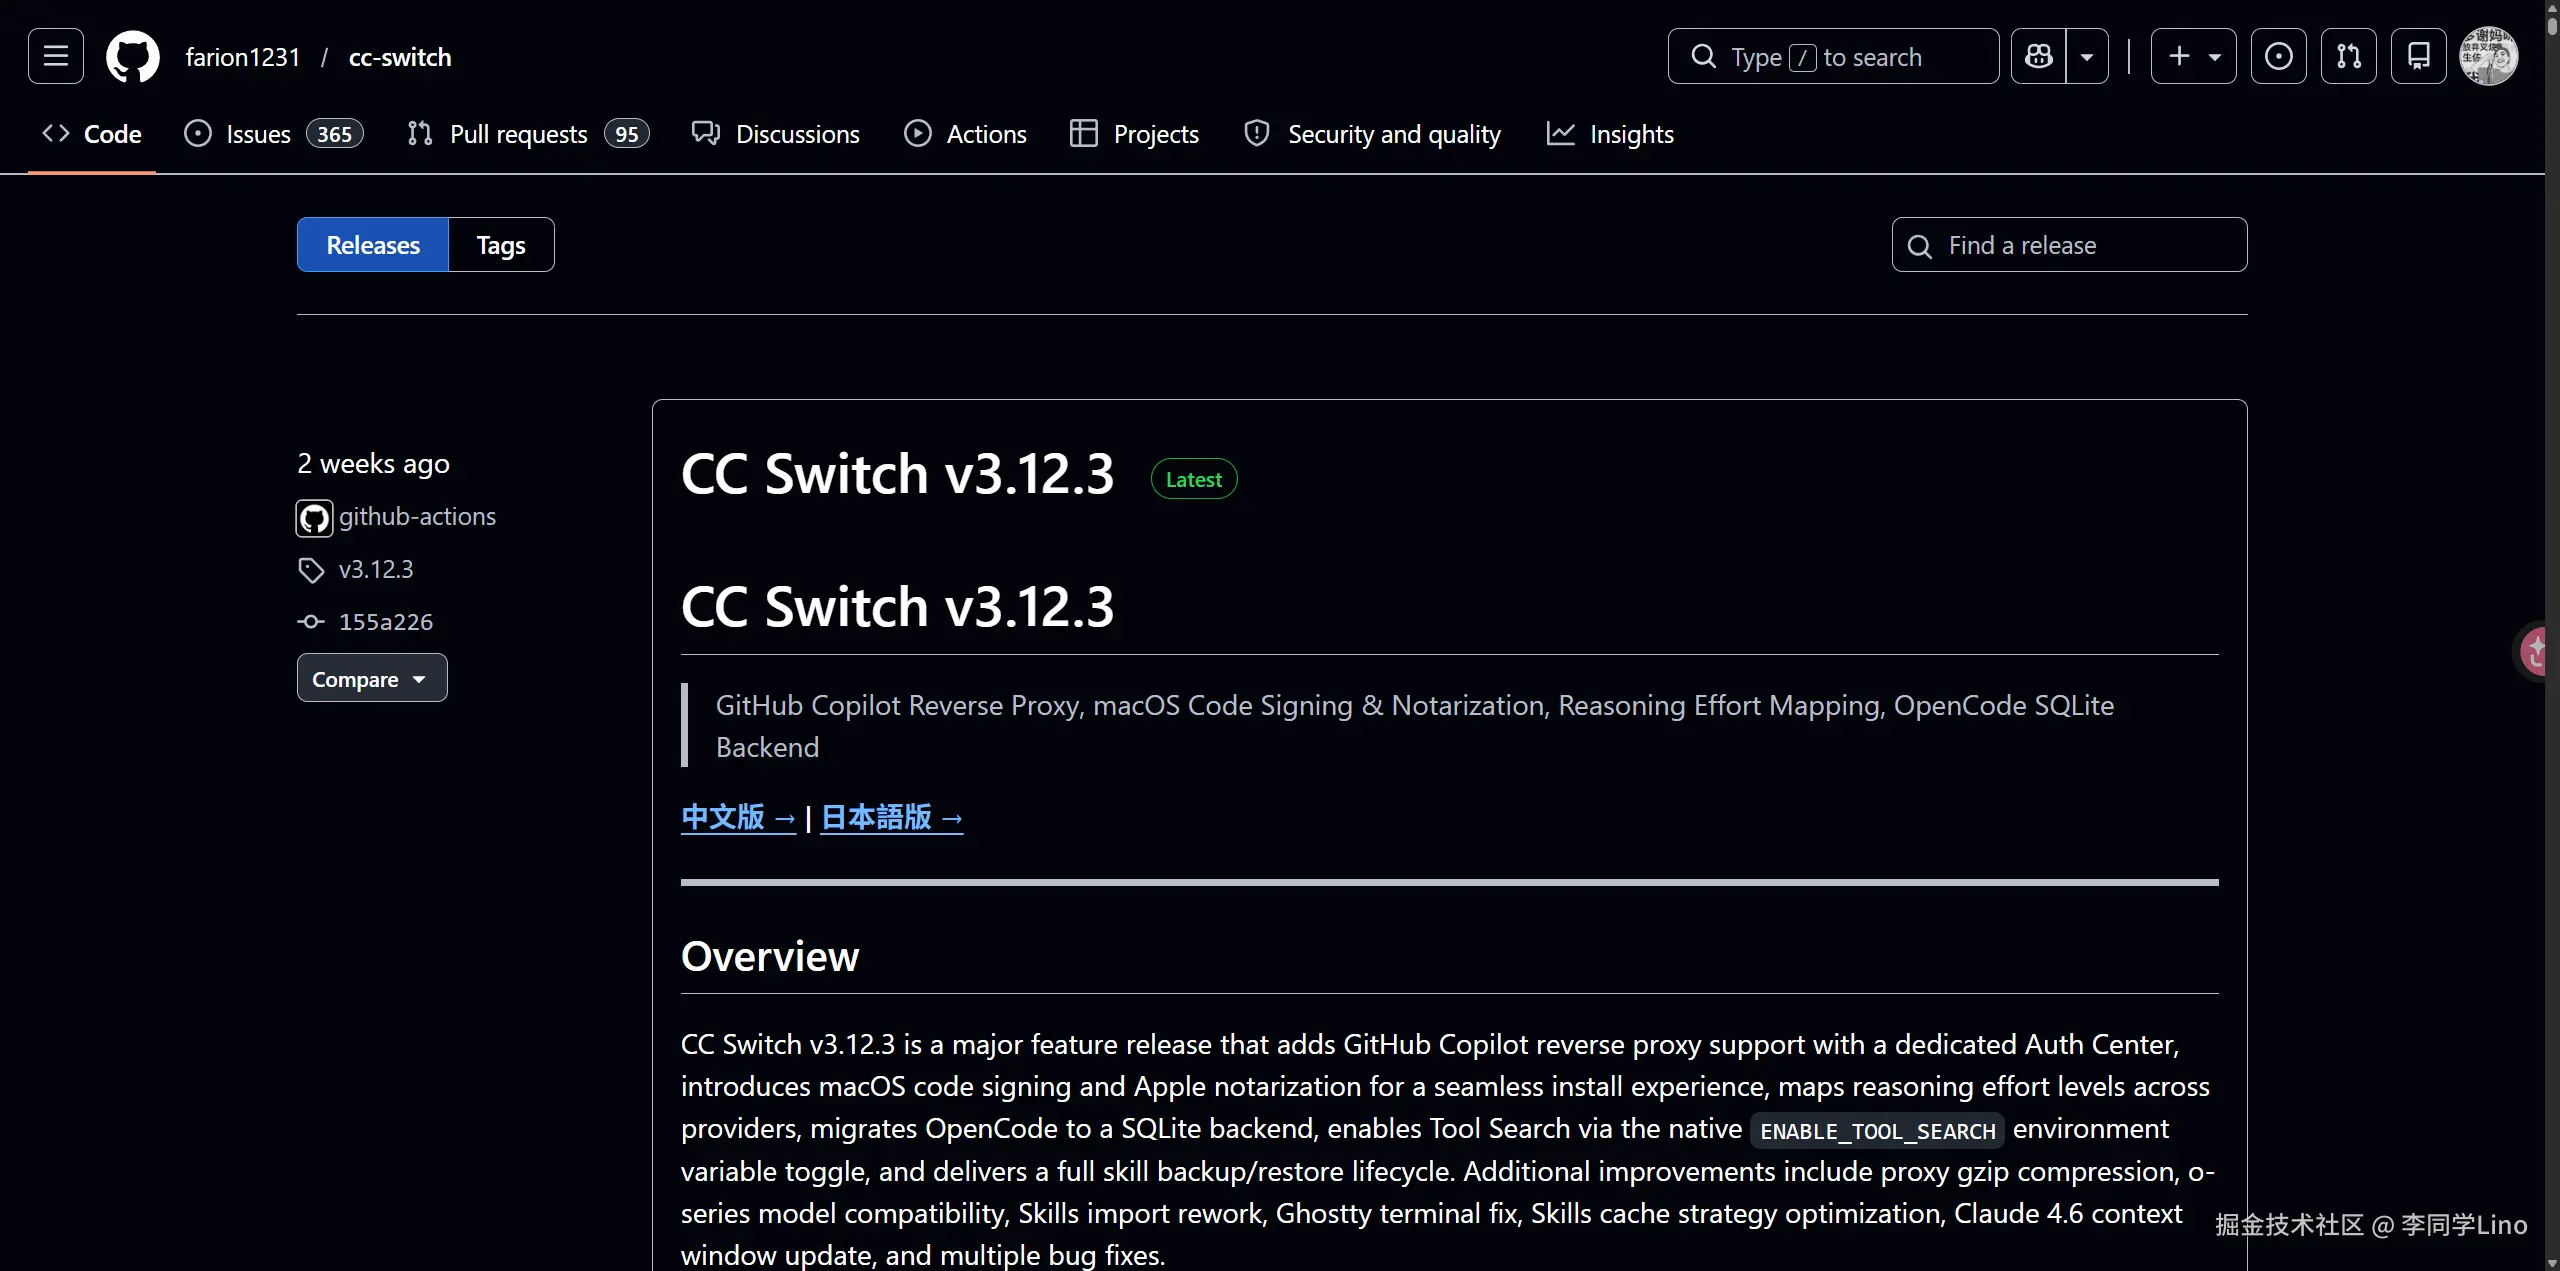The image size is (2560, 1271).
Task: Click the github-actions author link
Action: tap(417, 516)
